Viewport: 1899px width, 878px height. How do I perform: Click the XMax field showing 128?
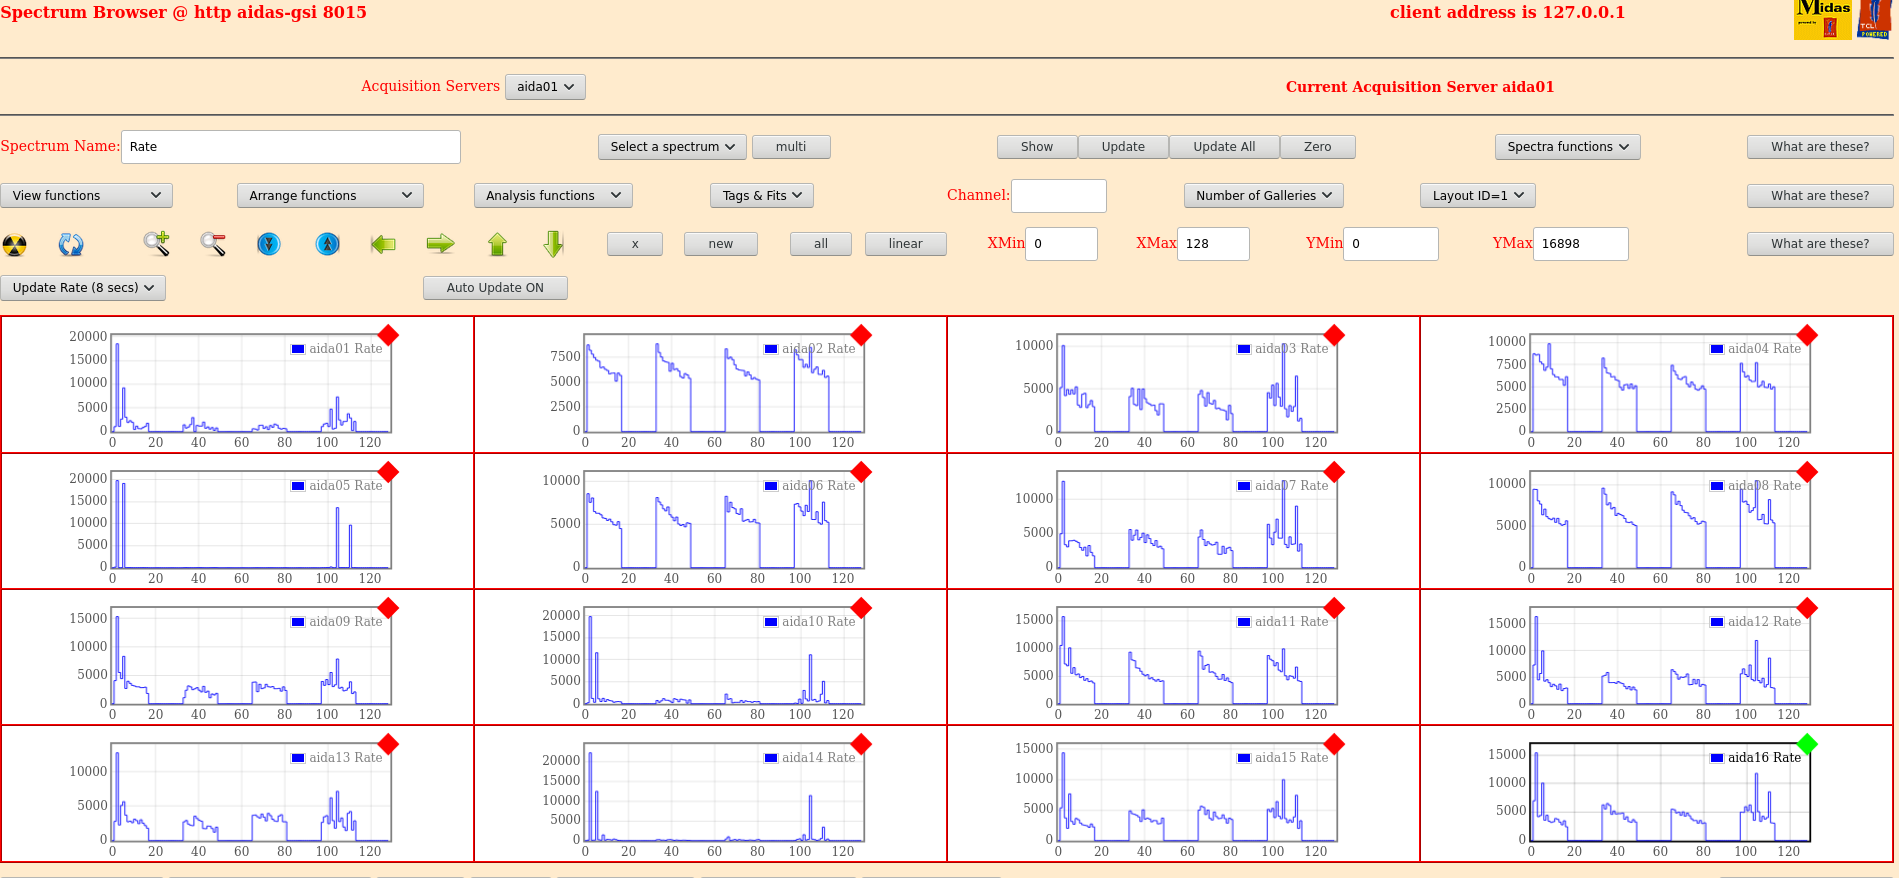[1213, 244]
